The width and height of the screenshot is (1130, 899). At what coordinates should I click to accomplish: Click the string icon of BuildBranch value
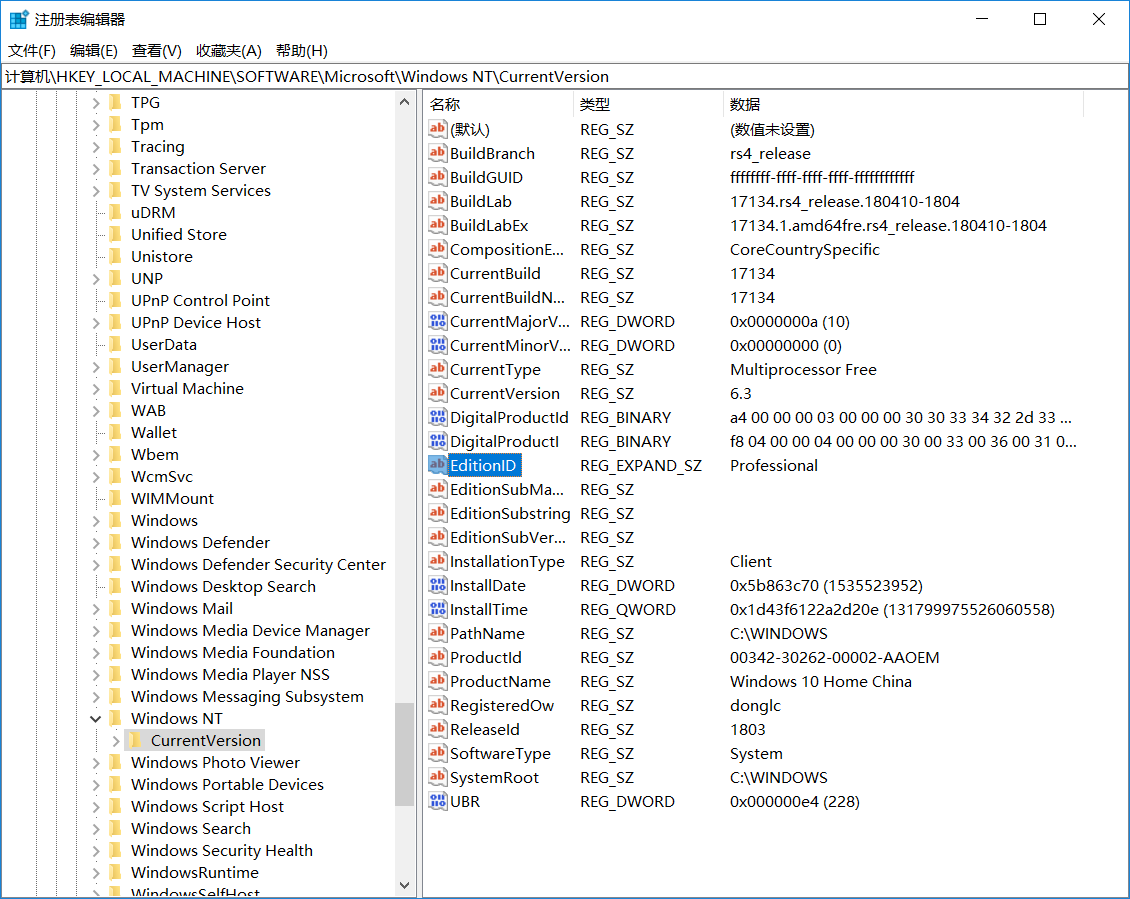click(x=437, y=153)
